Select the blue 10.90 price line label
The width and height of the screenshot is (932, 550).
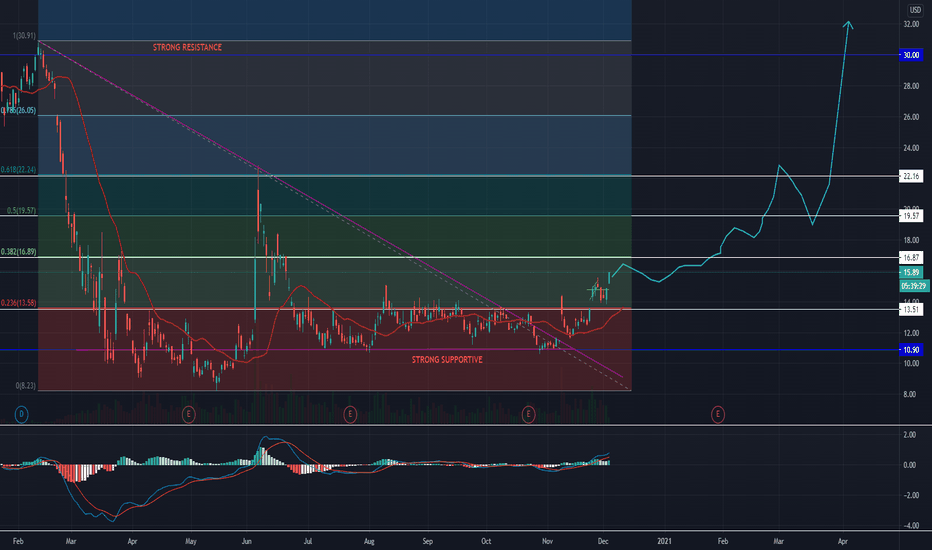pos(911,350)
